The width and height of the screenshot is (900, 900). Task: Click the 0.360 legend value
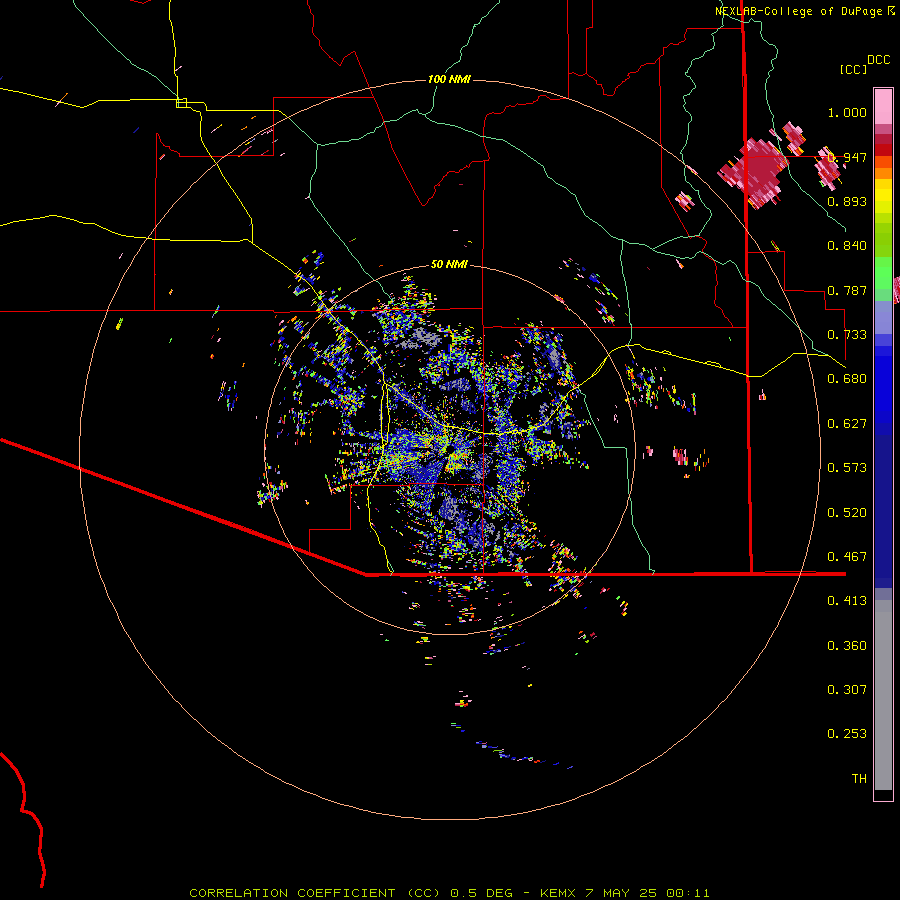tap(847, 646)
